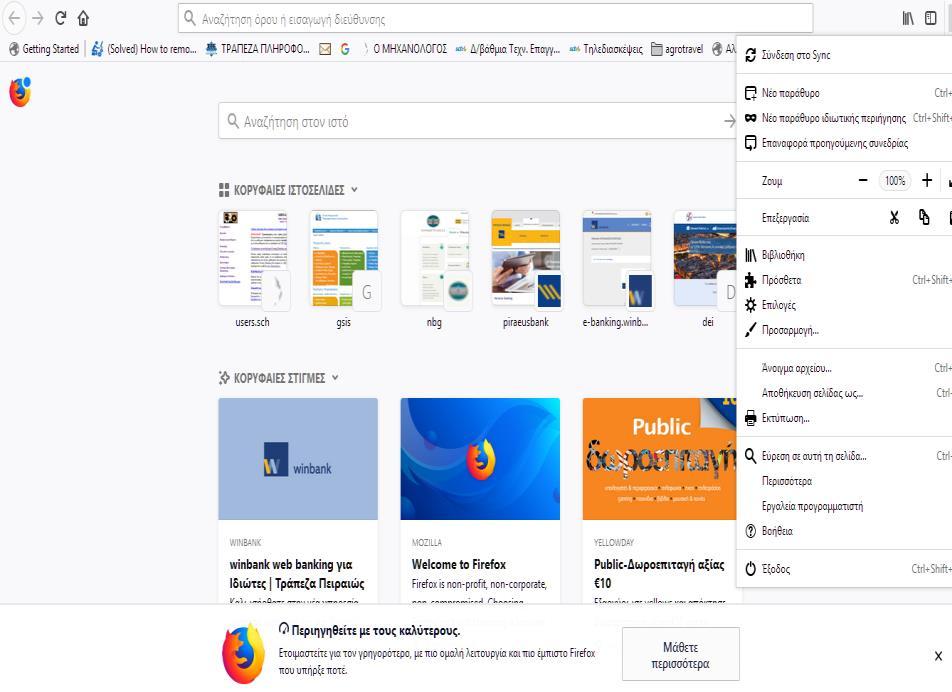The height and width of the screenshot is (692, 952).
Task: Show sidebars with the toolbar icon
Action: pos(931,18)
